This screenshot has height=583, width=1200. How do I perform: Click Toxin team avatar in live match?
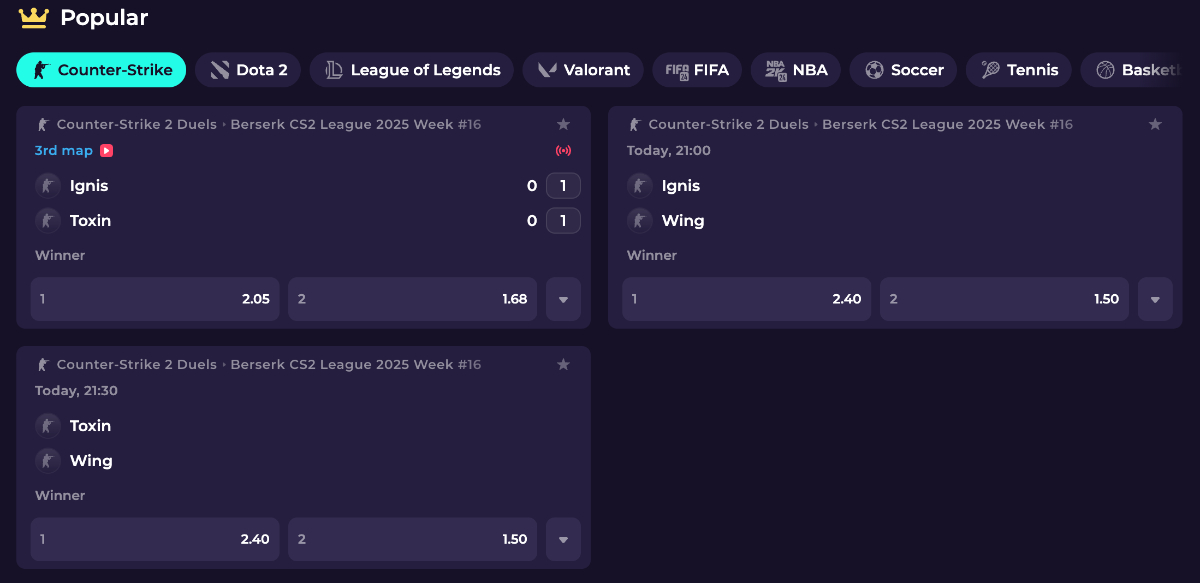click(x=48, y=220)
